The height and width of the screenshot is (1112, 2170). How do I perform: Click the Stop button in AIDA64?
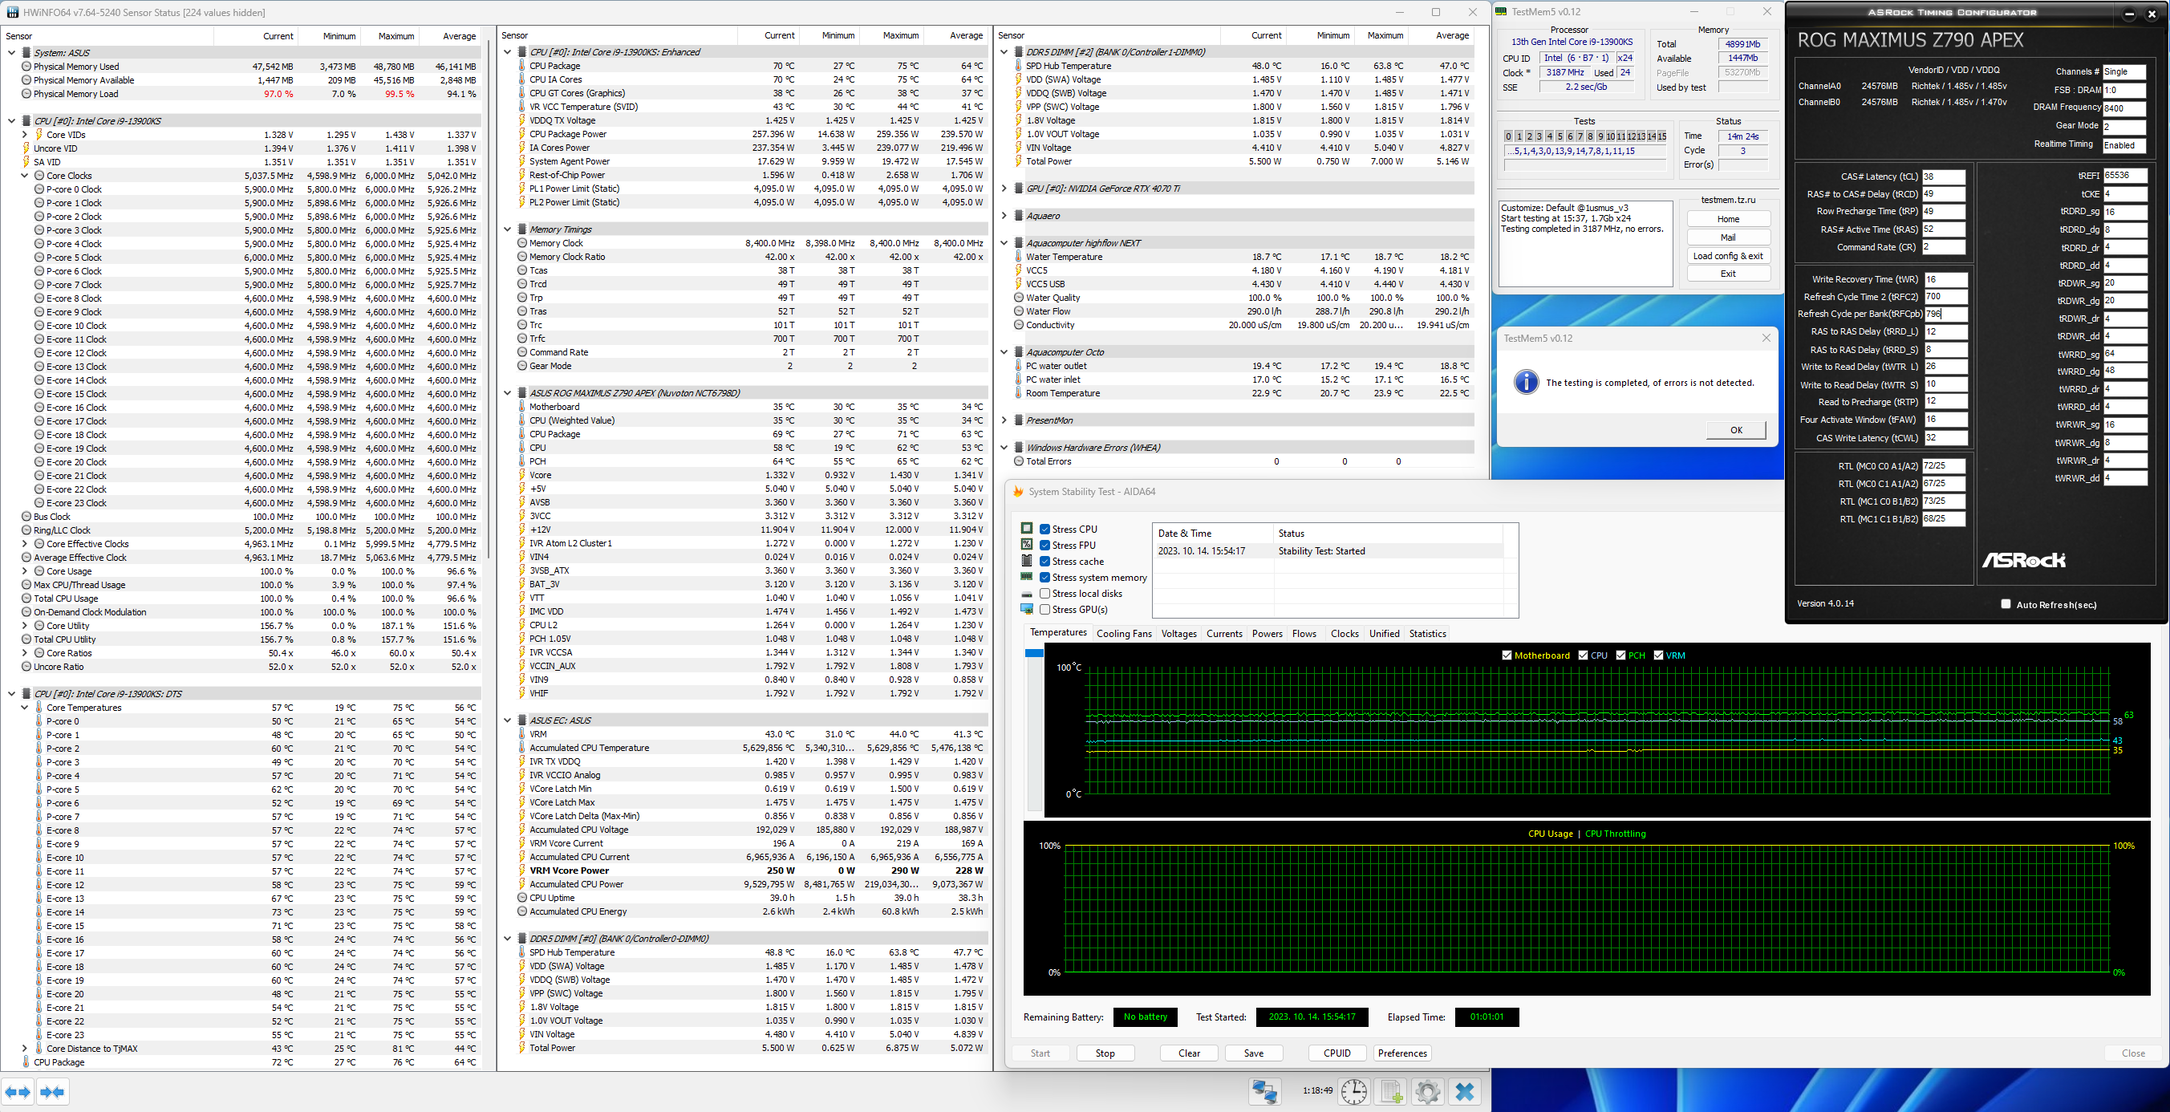pos(1104,1053)
